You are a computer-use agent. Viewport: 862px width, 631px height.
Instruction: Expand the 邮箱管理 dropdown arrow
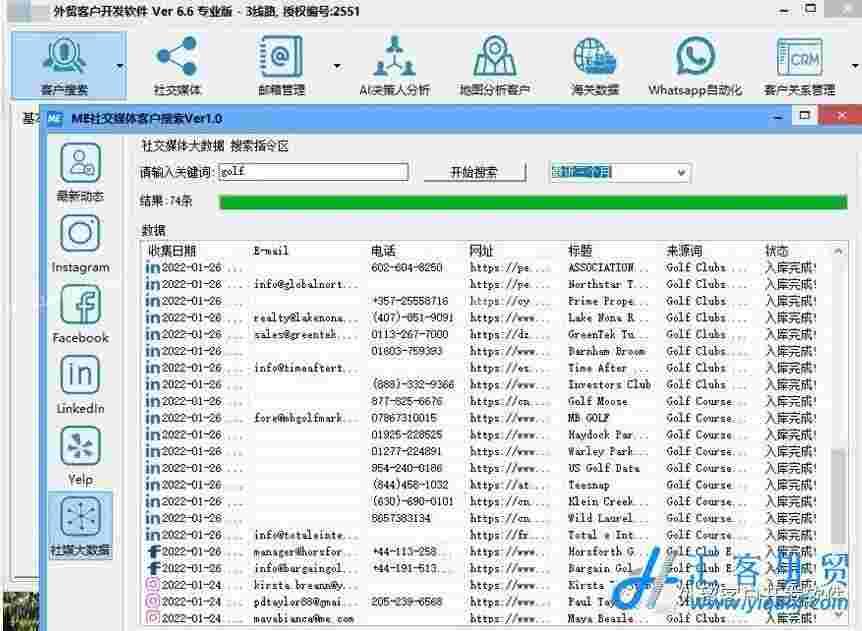pos(336,67)
